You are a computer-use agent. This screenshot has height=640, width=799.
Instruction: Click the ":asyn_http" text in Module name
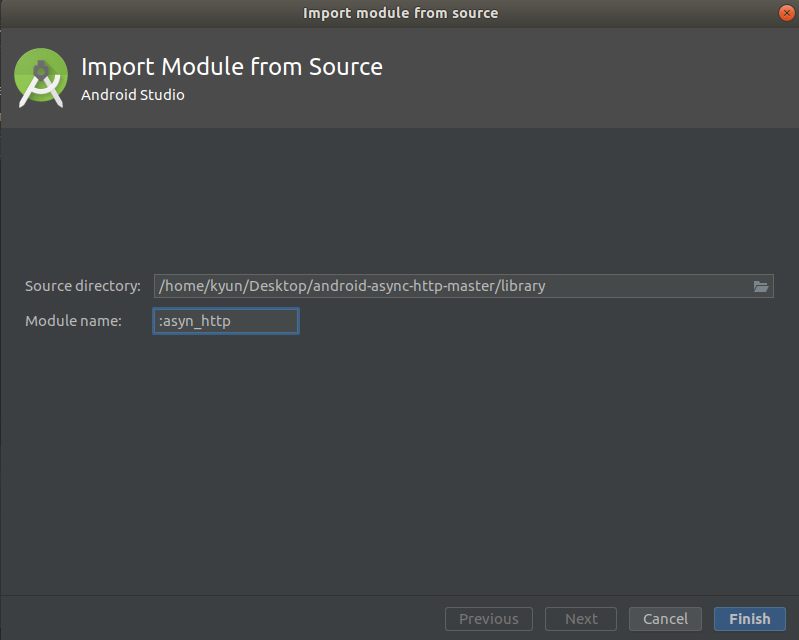tap(195, 321)
